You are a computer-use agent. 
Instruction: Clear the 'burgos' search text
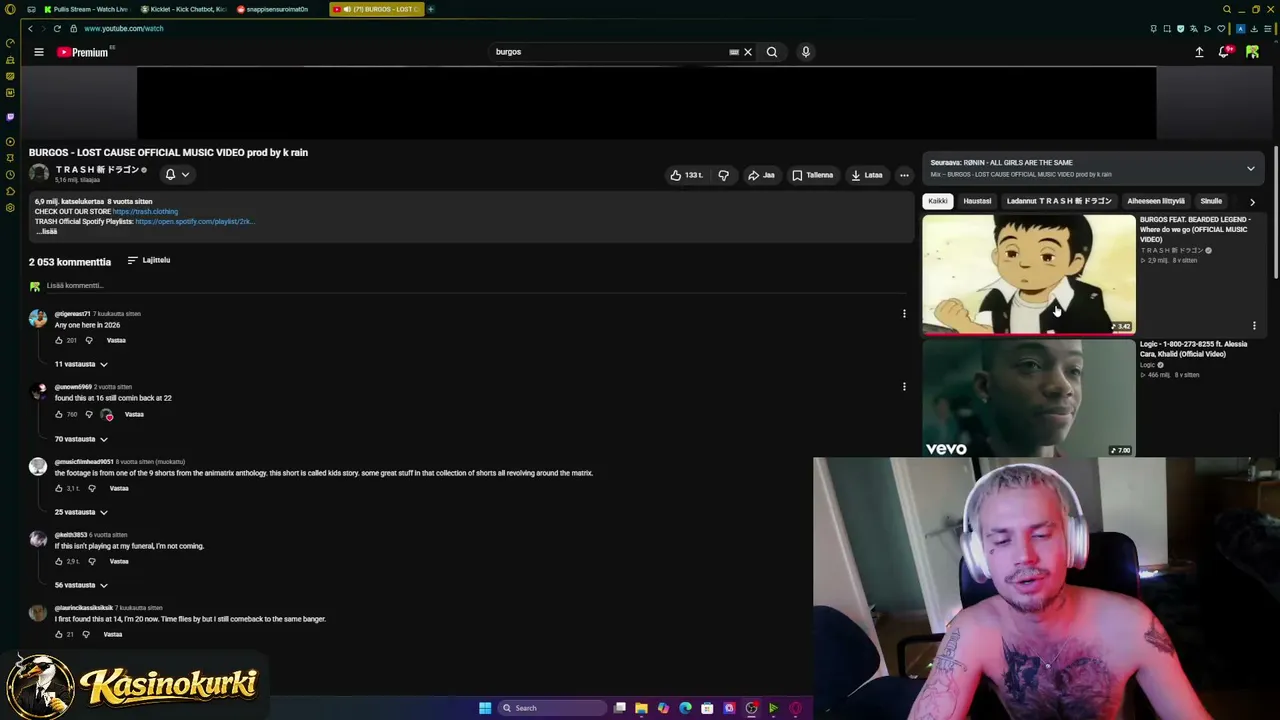[747, 52]
